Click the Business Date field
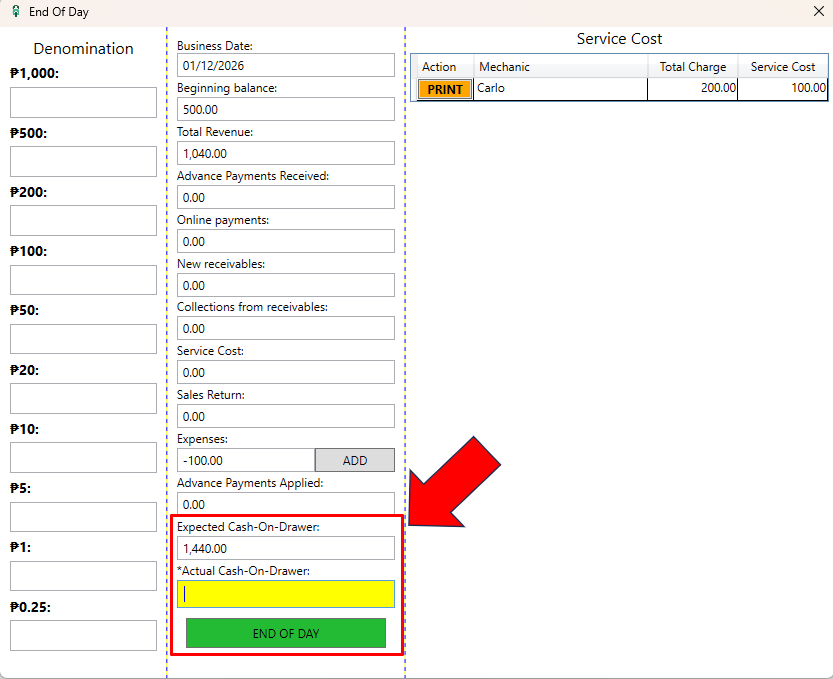833x679 pixels. click(x=285, y=65)
